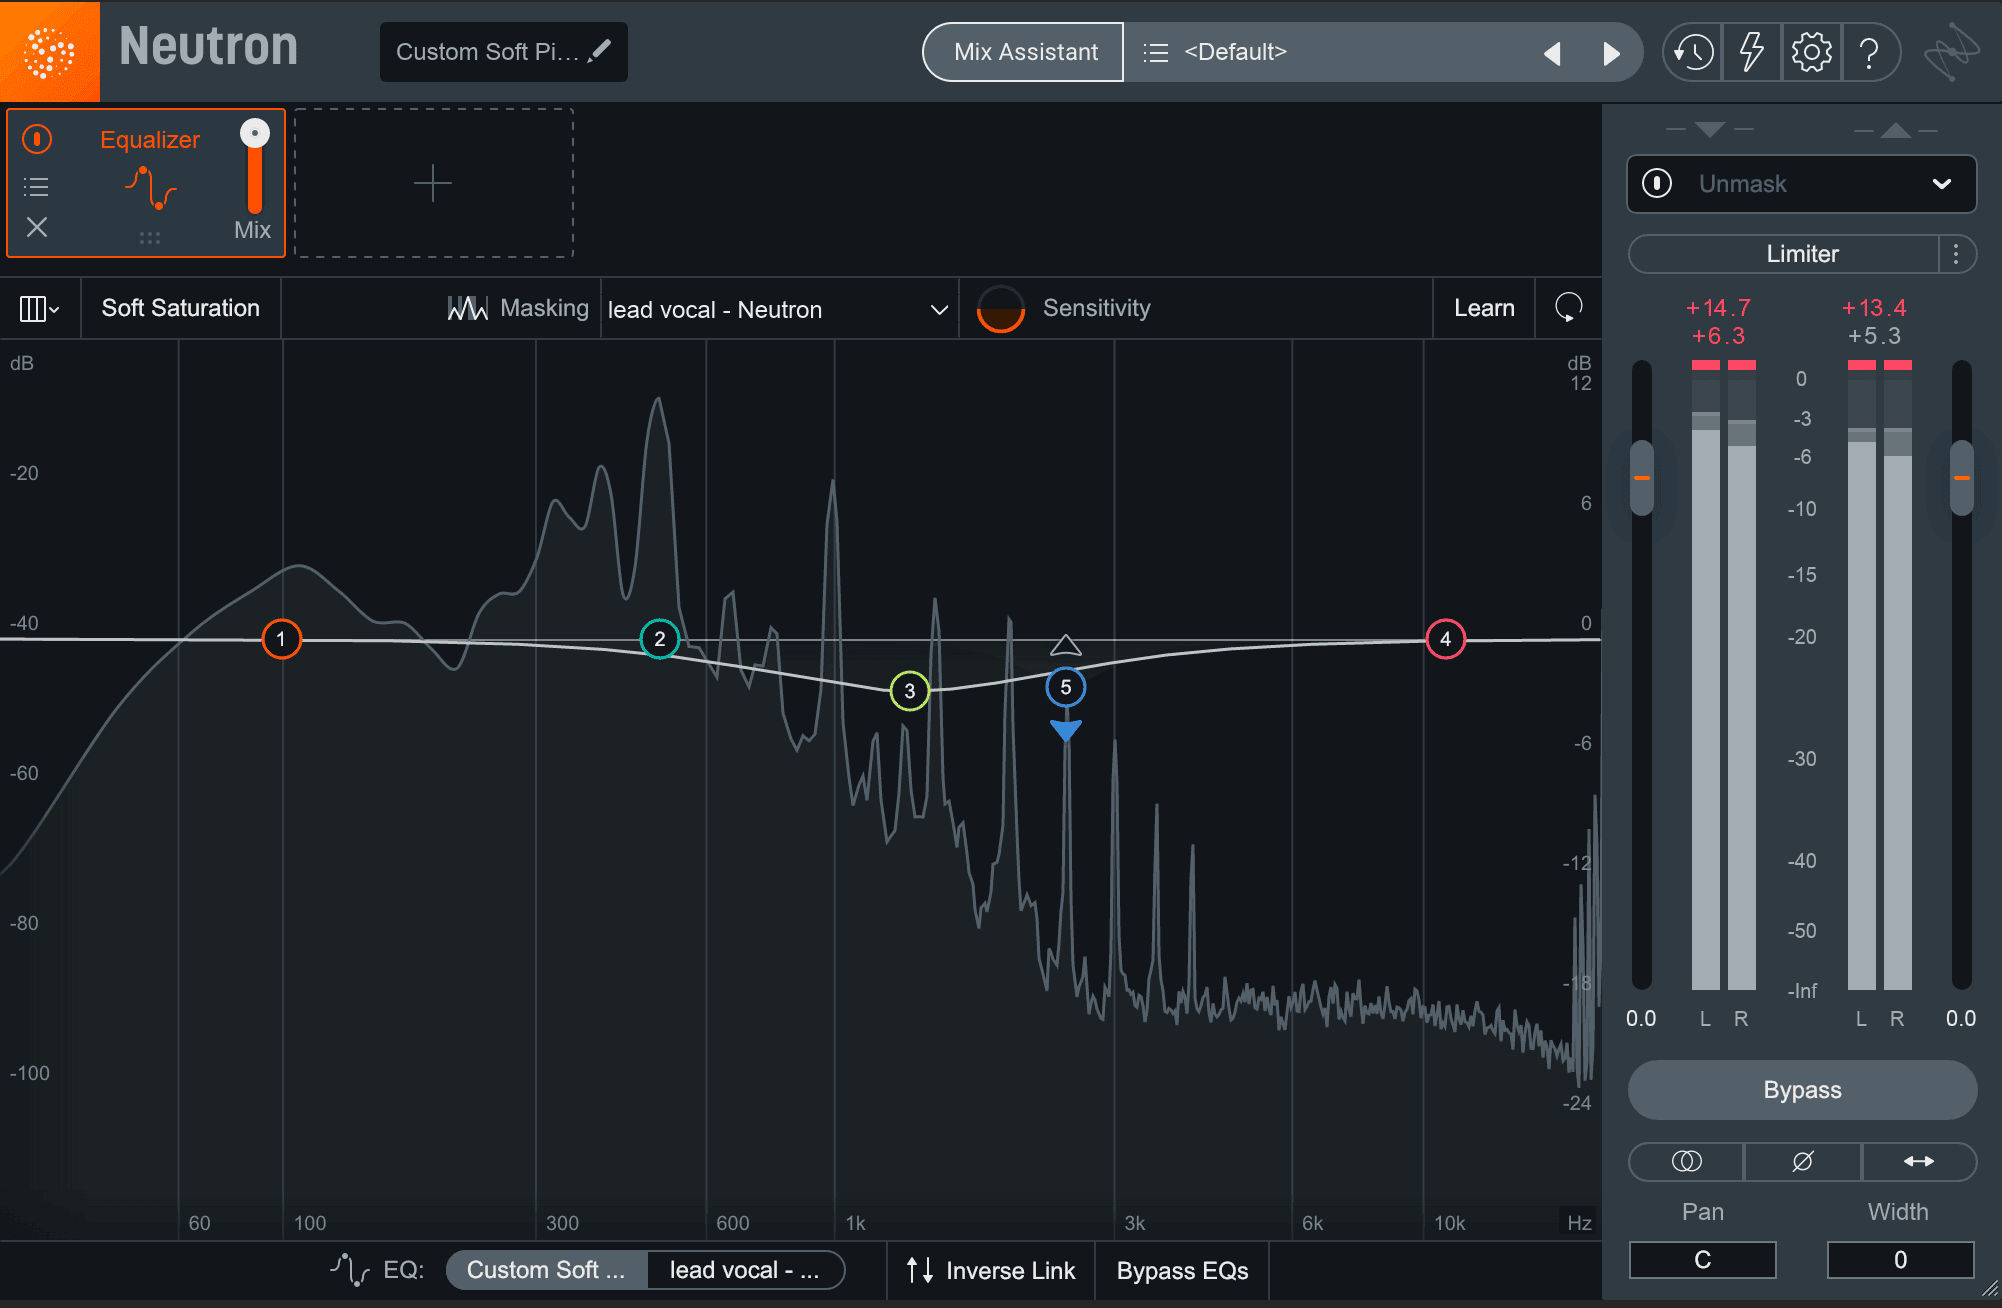Viewport: 2002px width, 1308px height.
Task: Open the undo history clock icon
Action: point(1693,52)
